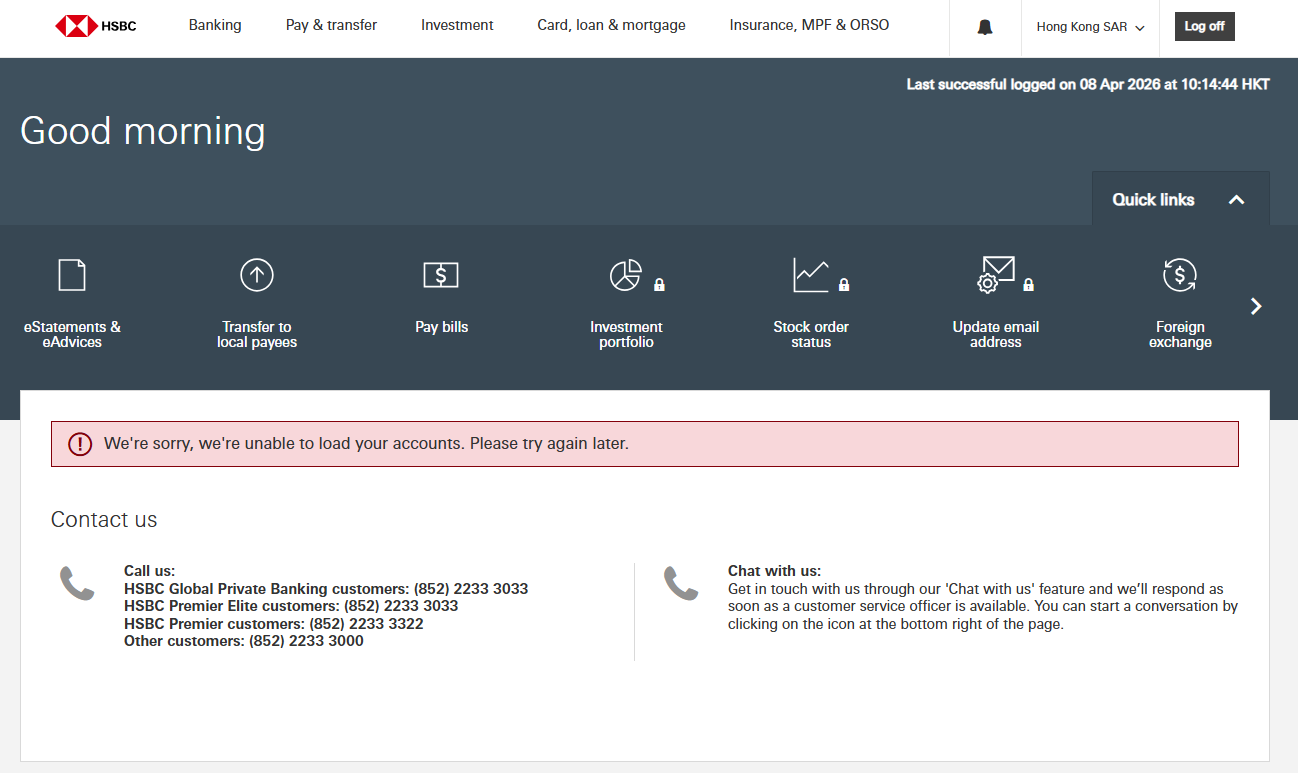Open the Pay & transfer menu
1298x773 pixels.
tap(331, 25)
